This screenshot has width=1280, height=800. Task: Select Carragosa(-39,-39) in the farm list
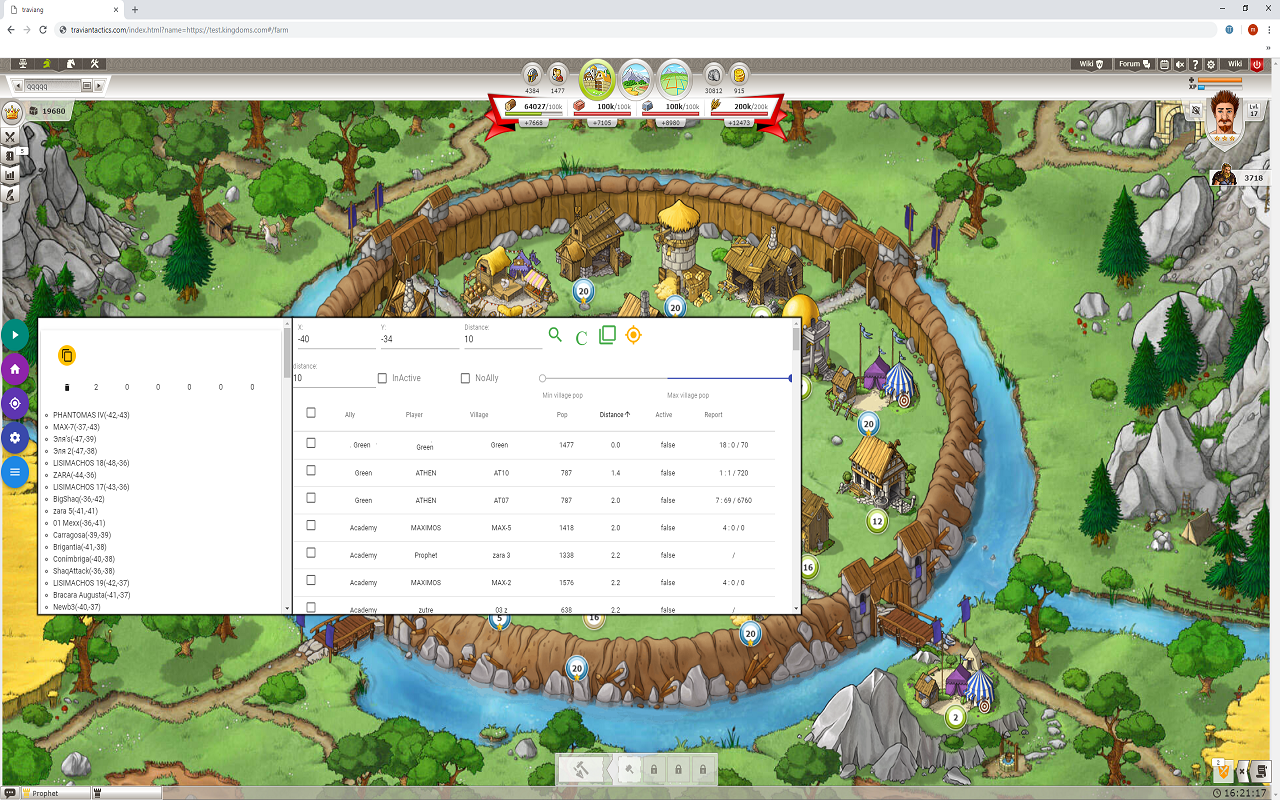pos(82,535)
